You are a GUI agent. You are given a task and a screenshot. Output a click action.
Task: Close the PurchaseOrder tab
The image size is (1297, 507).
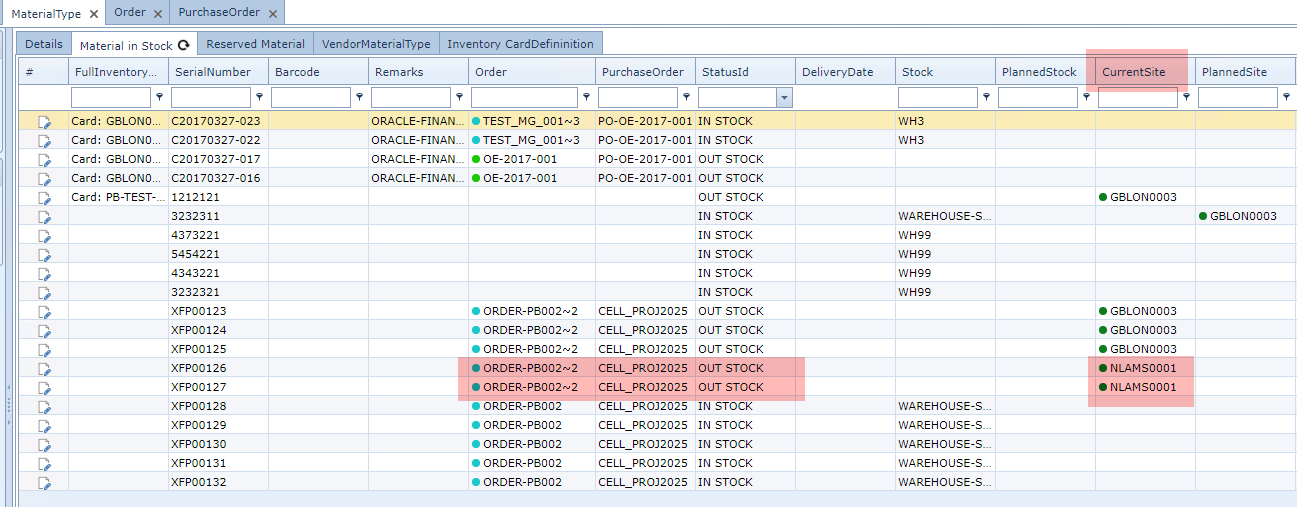pyautogui.click(x=272, y=14)
